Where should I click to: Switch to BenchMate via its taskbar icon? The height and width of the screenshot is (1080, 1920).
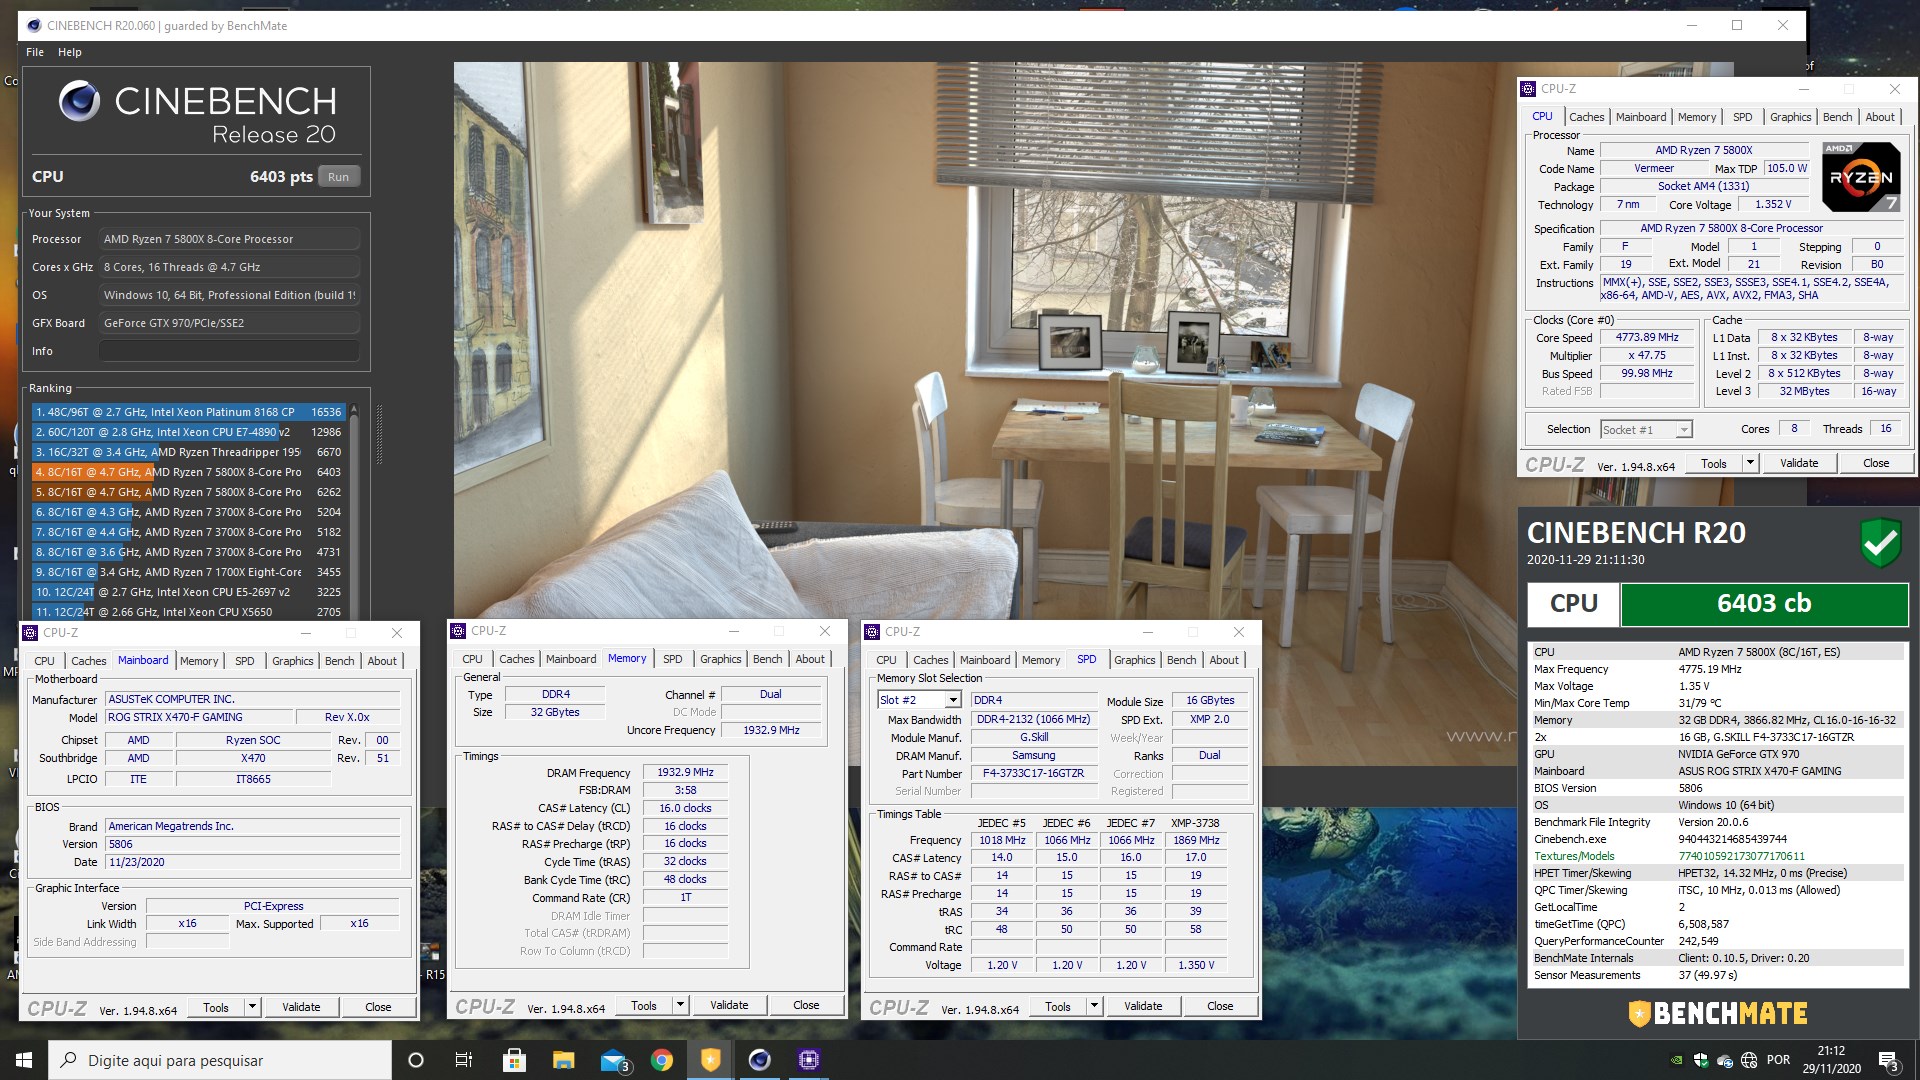tap(710, 1060)
